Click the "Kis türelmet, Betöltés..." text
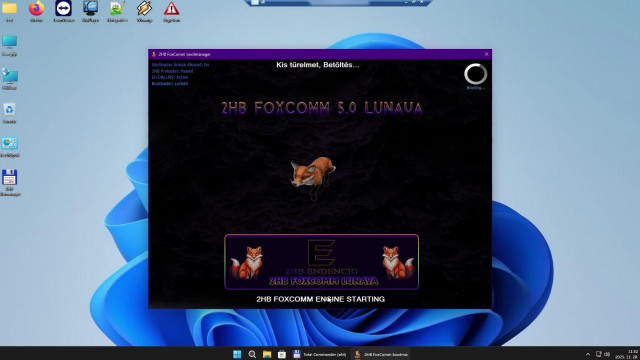The height and width of the screenshot is (360, 640). click(x=318, y=64)
